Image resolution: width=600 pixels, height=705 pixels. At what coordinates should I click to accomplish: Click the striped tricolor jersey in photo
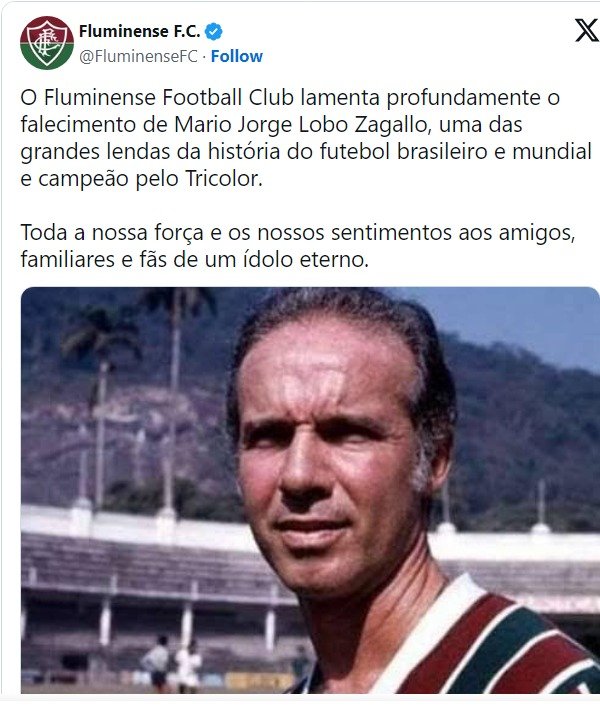(486, 647)
